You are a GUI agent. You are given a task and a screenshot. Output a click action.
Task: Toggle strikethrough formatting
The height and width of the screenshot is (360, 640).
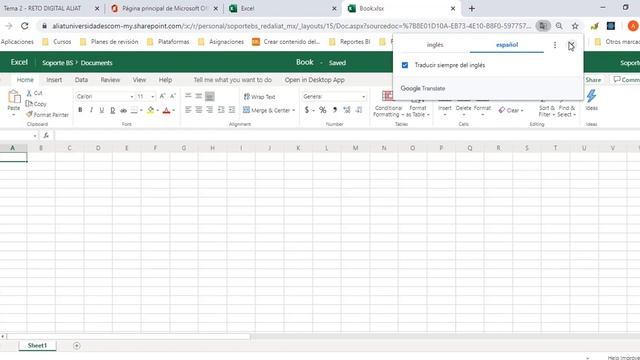coord(123,110)
